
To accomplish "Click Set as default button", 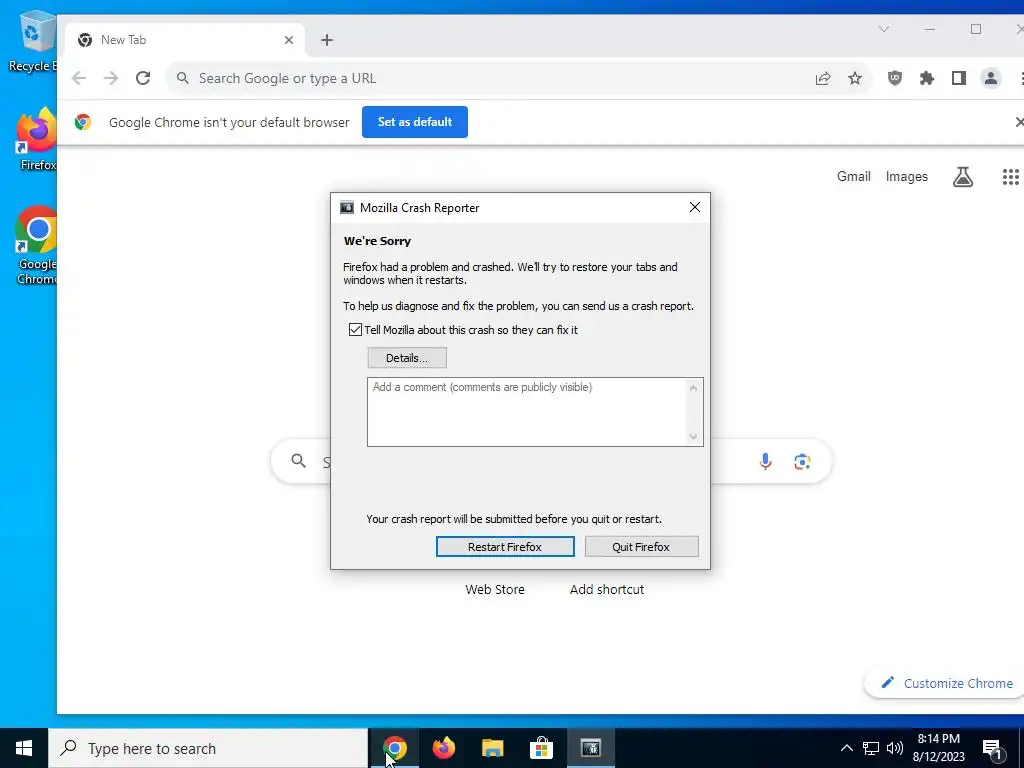I will coord(415,122).
